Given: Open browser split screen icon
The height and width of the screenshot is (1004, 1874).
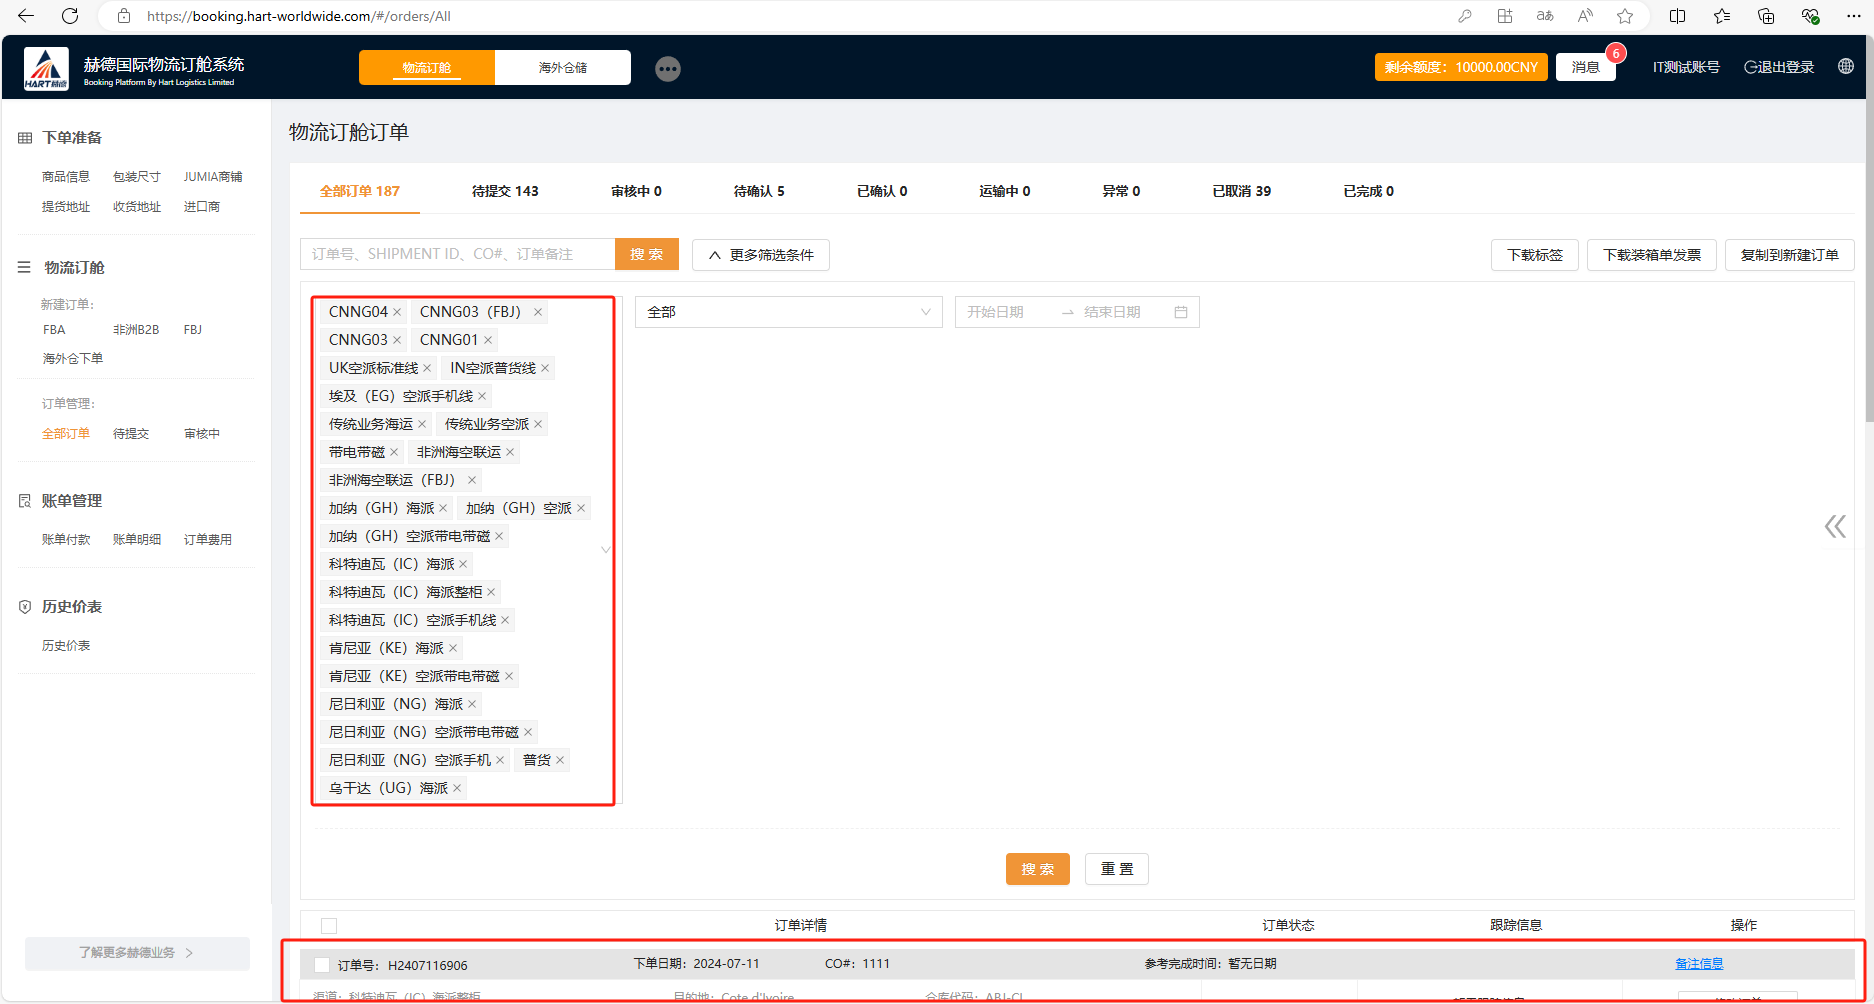Looking at the screenshot, I should point(1678,16).
